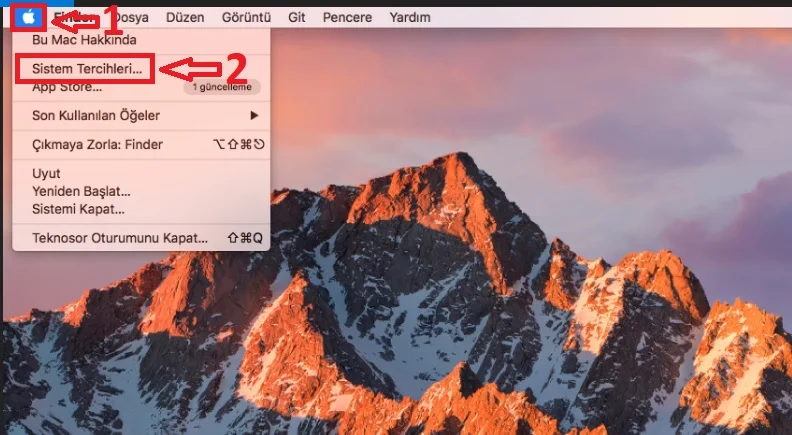792x435 pixels.
Task: Open the Pencere menu
Action: [x=347, y=18]
